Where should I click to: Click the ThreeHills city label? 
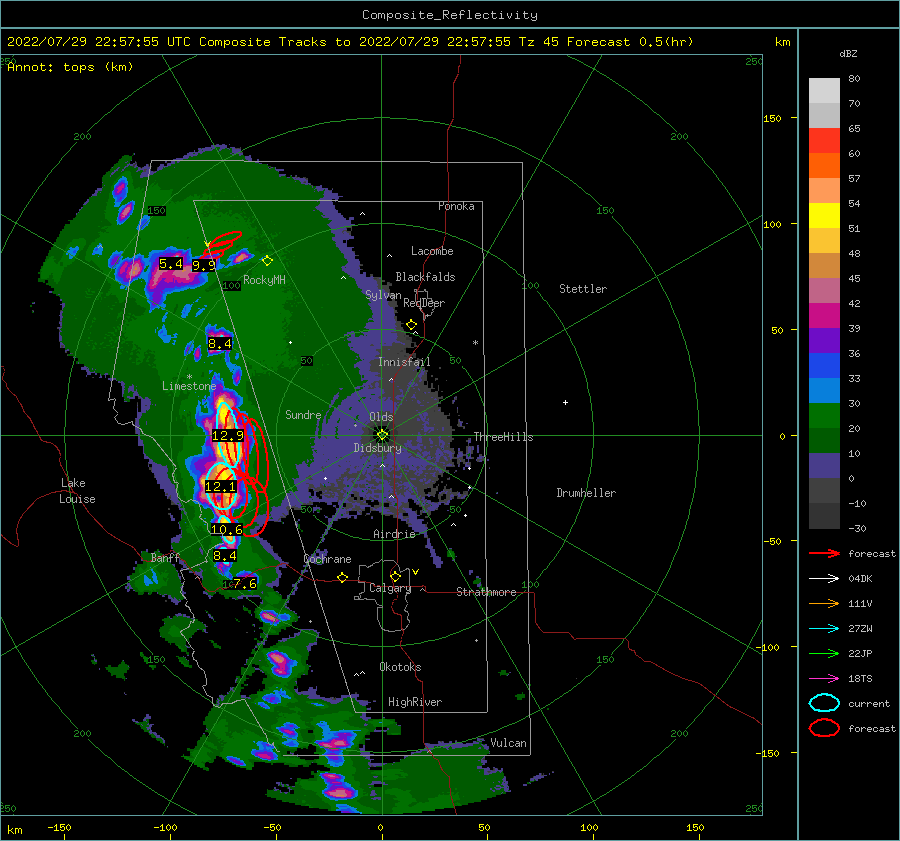503,437
